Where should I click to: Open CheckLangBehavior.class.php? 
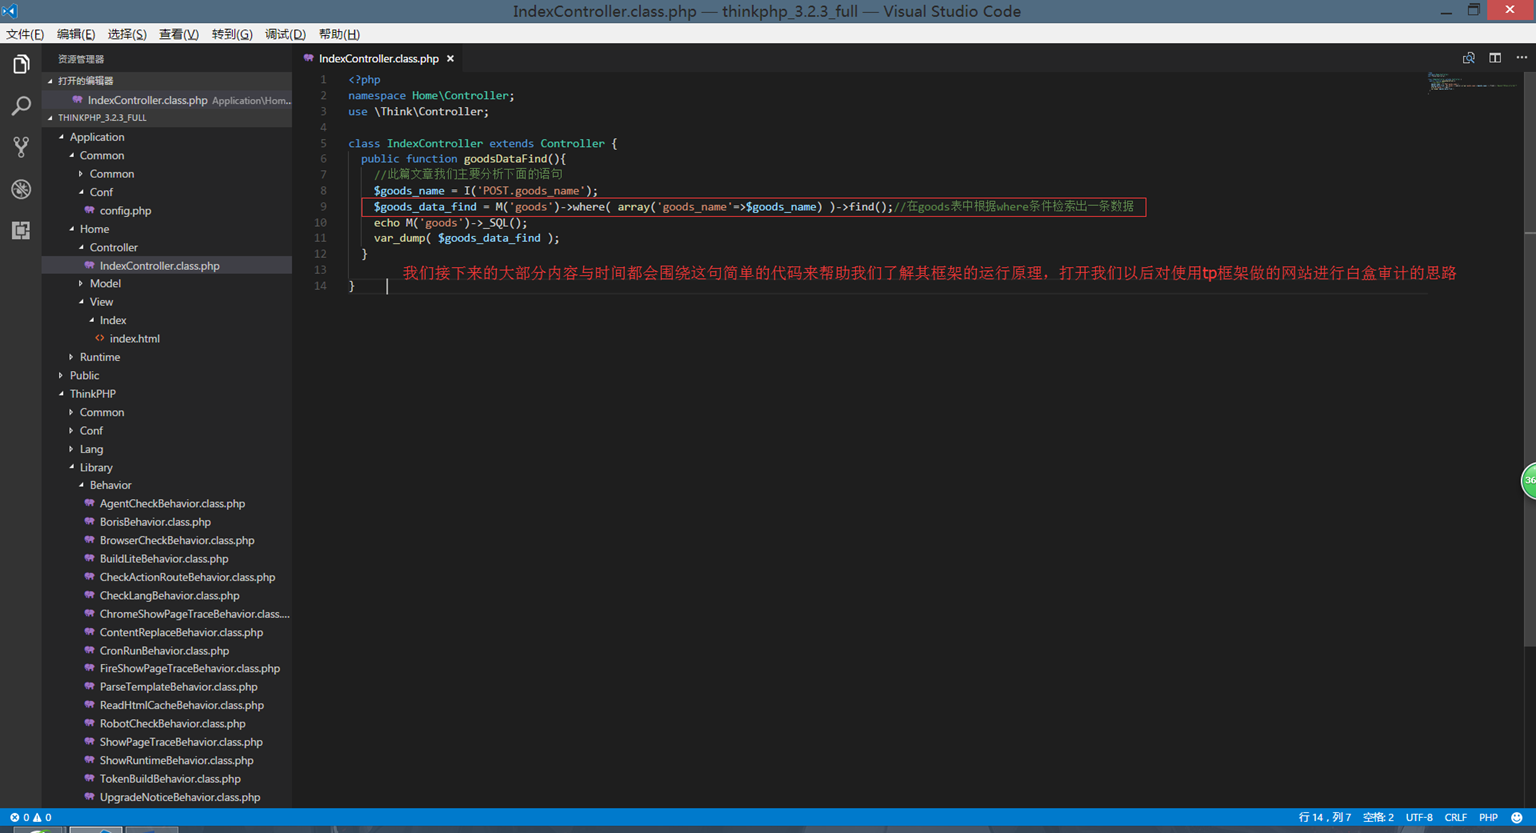click(169, 596)
